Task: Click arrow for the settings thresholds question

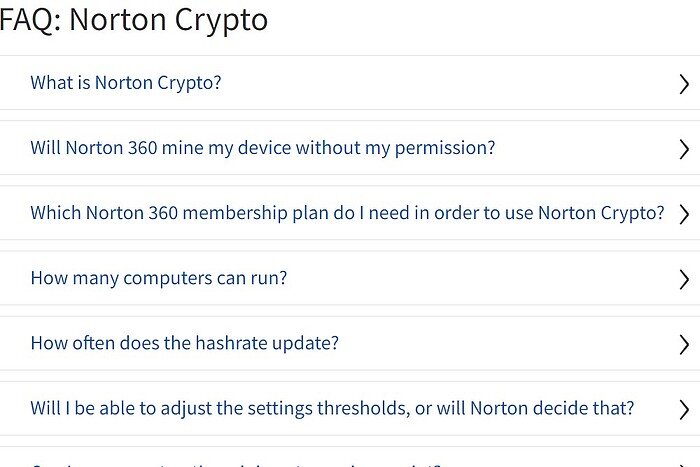Action: tap(684, 410)
